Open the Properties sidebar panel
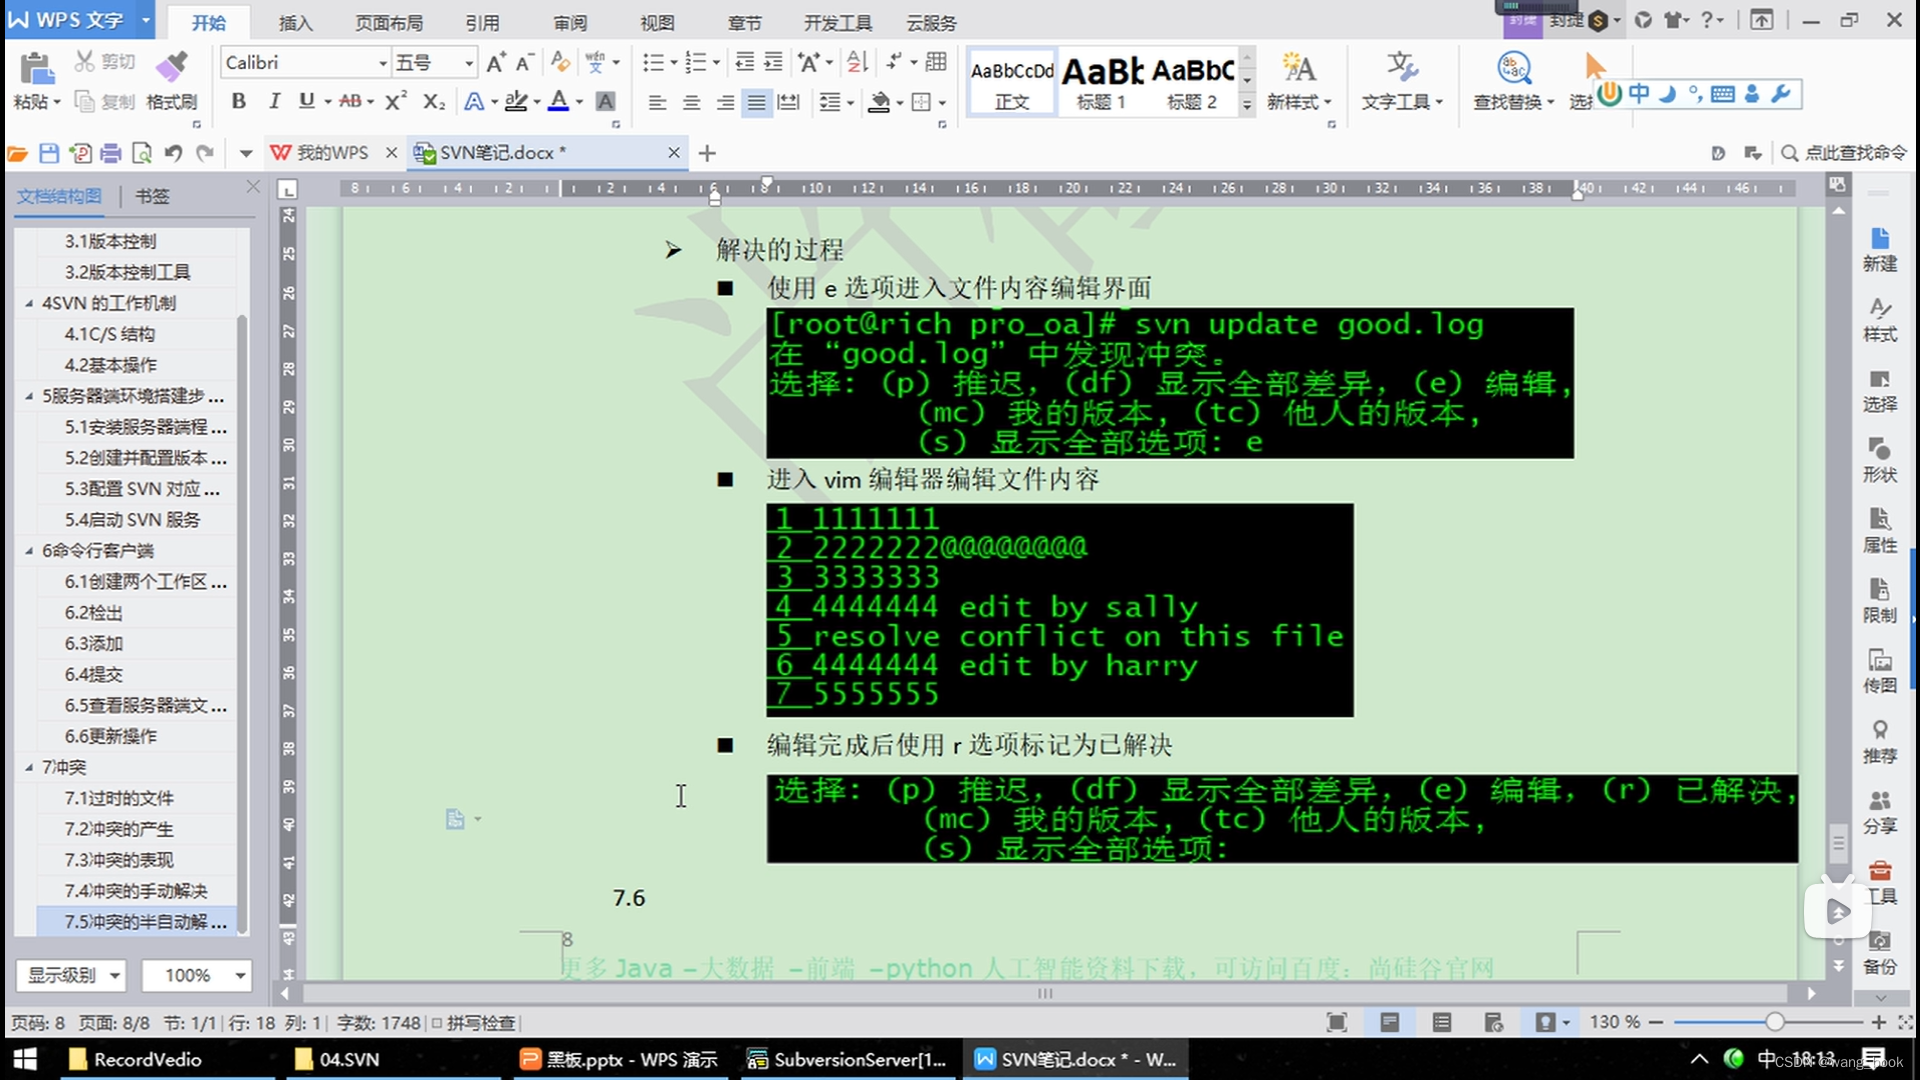 click(x=1879, y=530)
